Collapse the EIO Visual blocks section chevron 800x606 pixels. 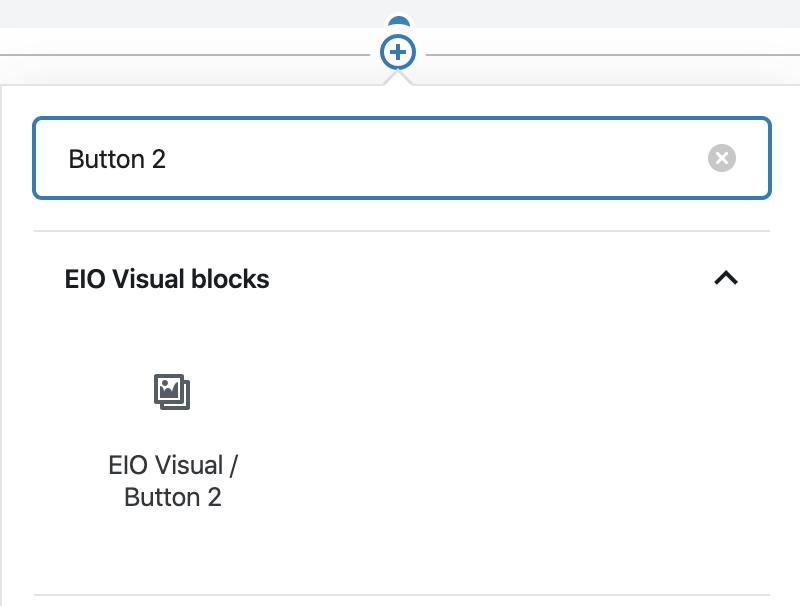(726, 278)
